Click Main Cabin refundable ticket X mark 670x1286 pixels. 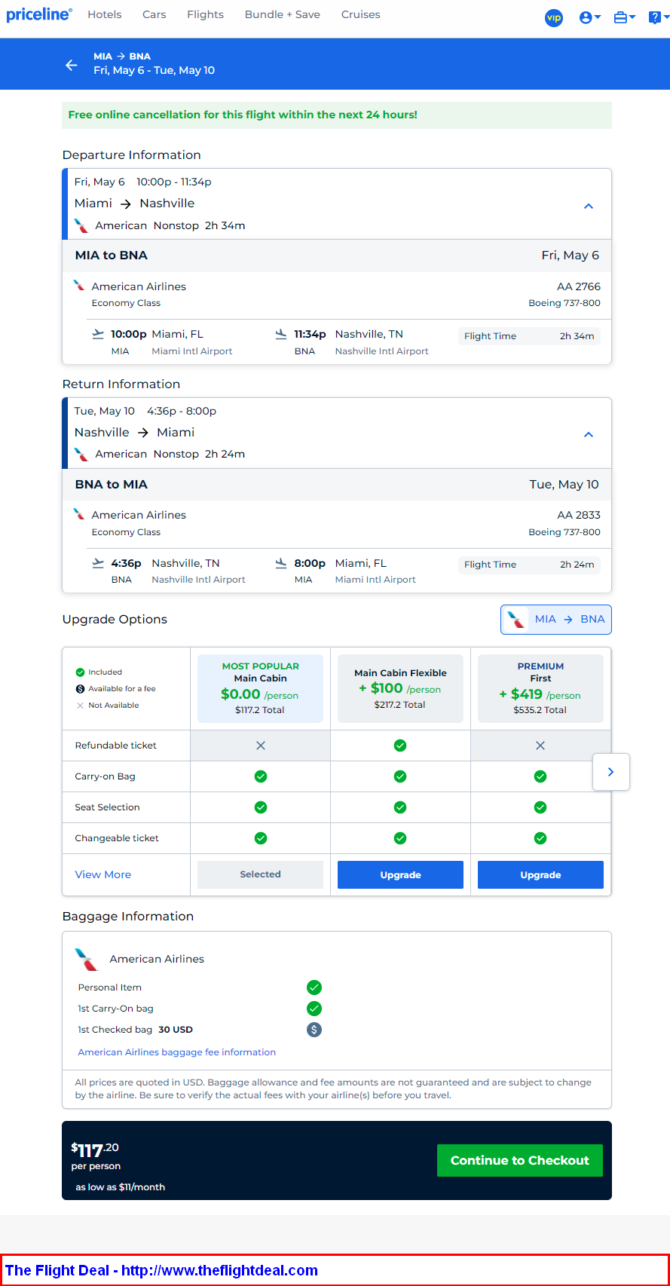260,745
